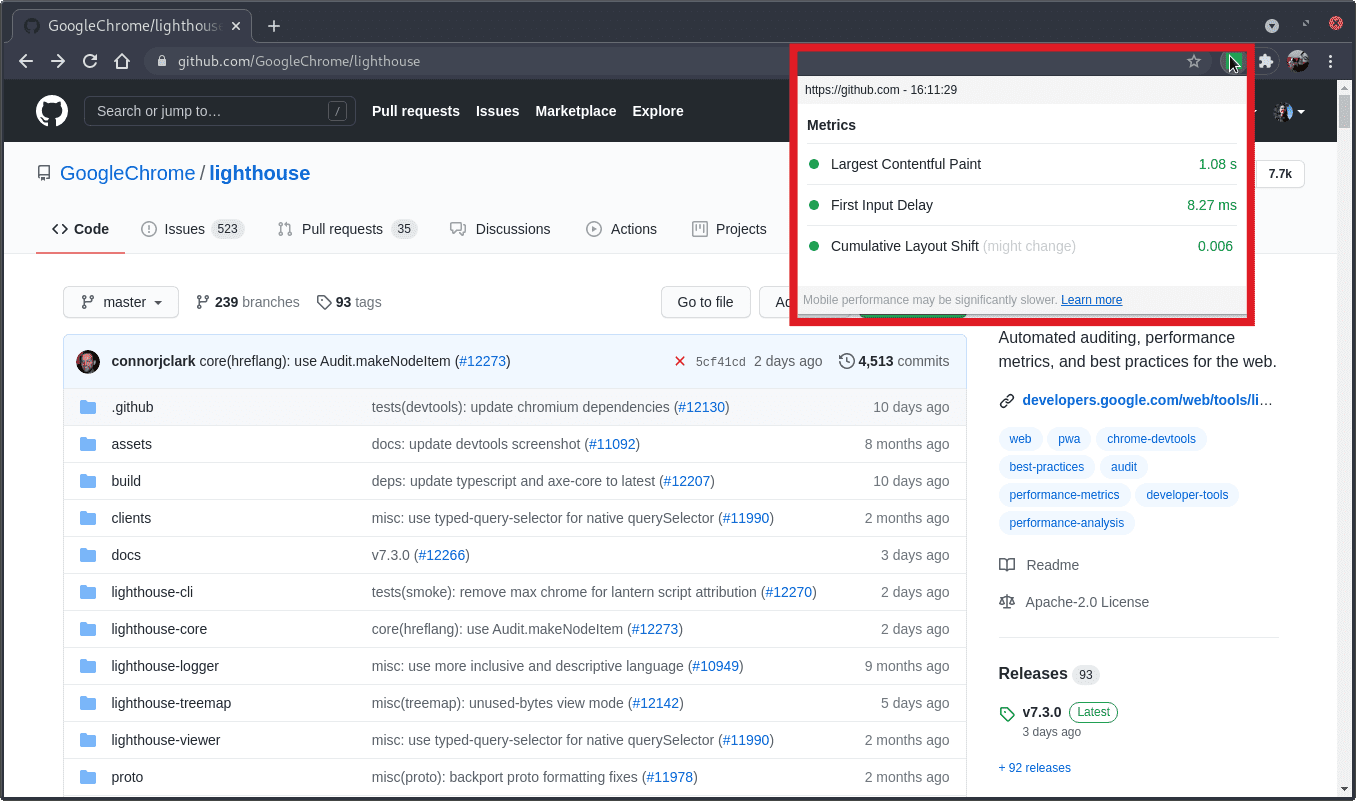Open developers.google.com website link
Viewport: 1356px width, 801px height.
(1147, 401)
